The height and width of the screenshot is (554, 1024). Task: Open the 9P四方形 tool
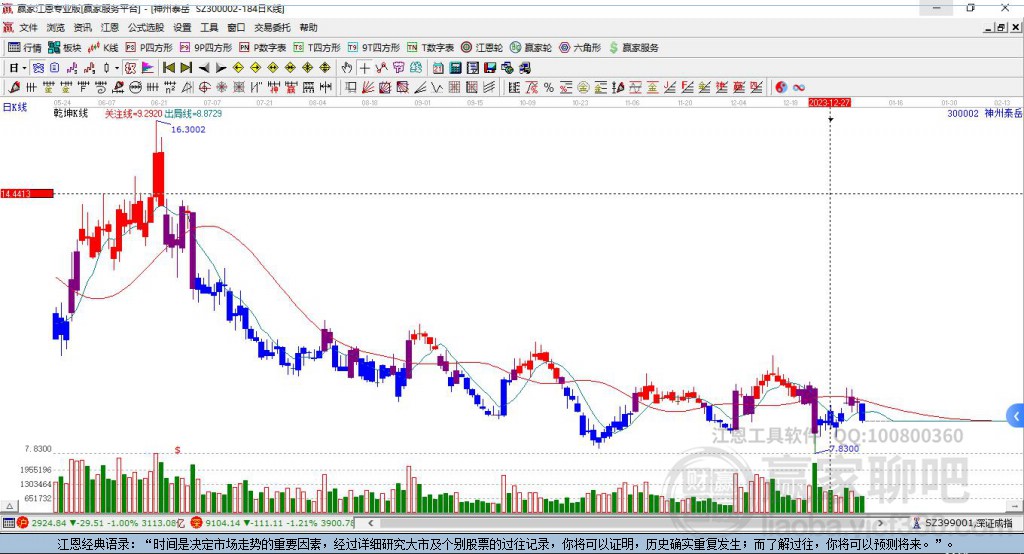pyautogui.click(x=206, y=48)
